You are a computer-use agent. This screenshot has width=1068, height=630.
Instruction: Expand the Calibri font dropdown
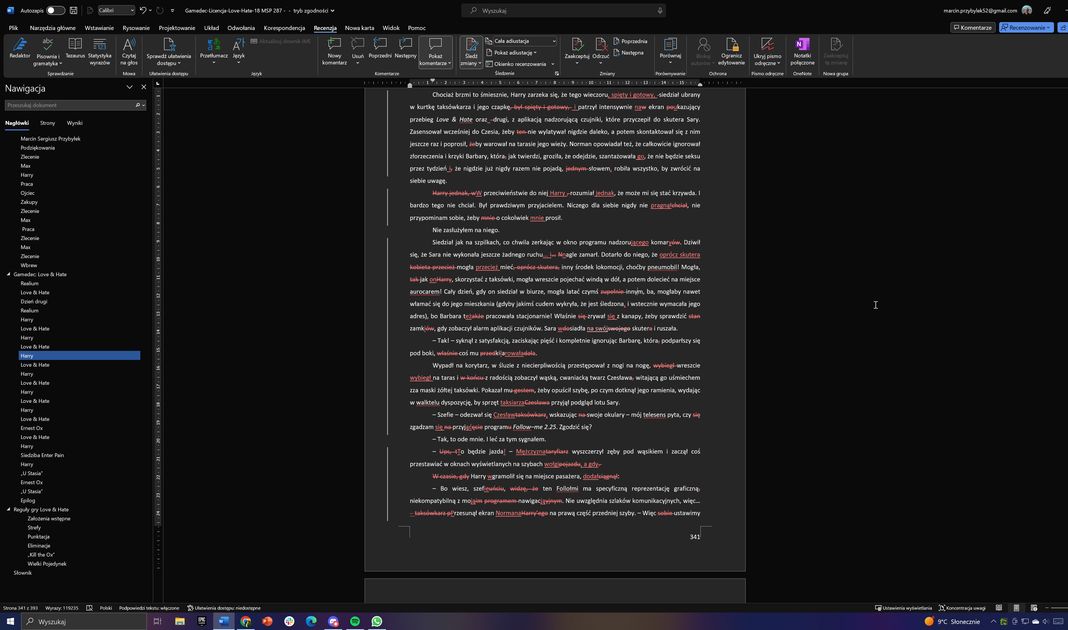point(132,10)
